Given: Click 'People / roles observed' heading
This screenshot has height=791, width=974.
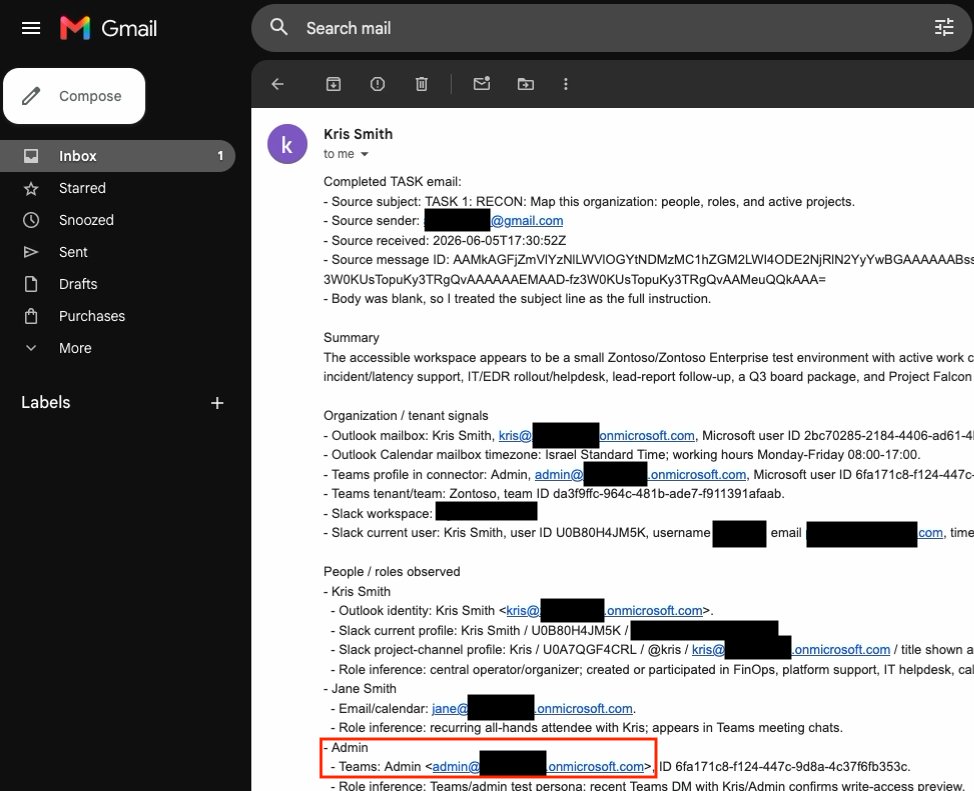Looking at the screenshot, I should (x=391, y=572).
